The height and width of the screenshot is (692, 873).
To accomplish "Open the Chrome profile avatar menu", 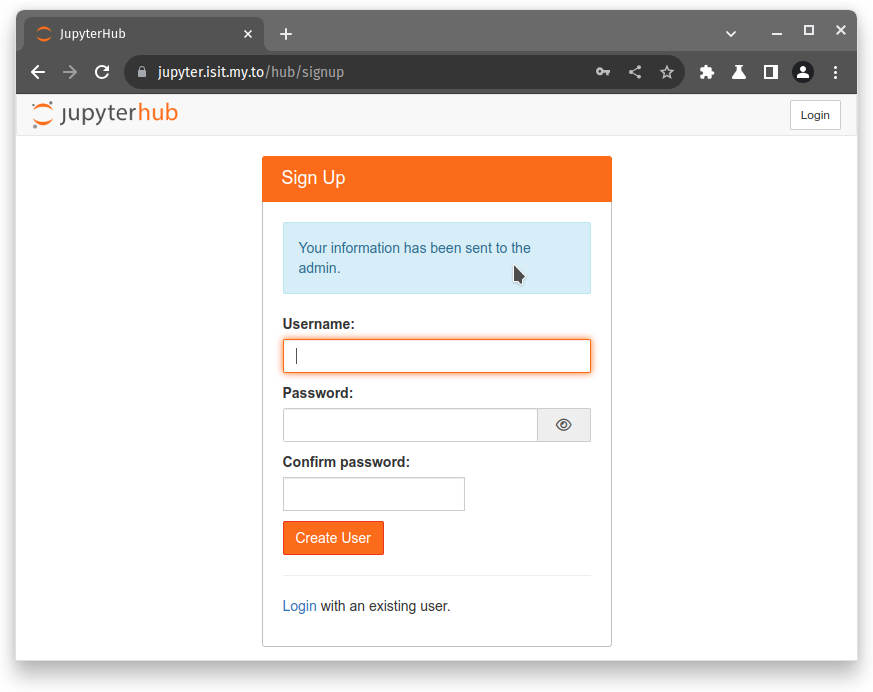I will pos(803,72).
